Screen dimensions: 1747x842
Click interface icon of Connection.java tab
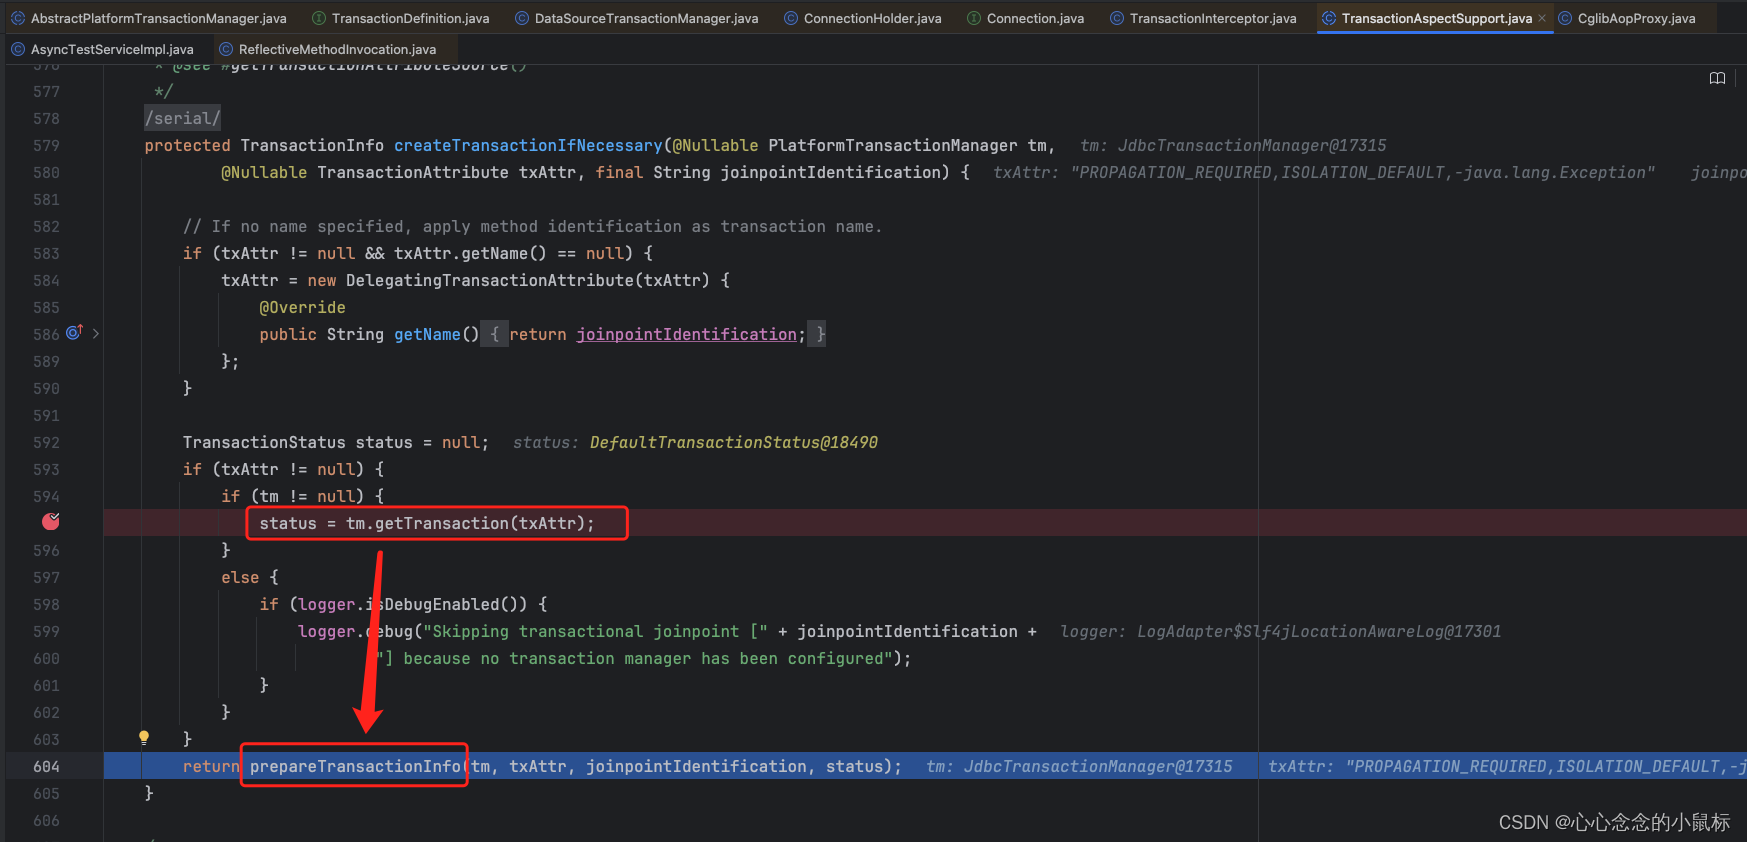click(x=974, y=18)
